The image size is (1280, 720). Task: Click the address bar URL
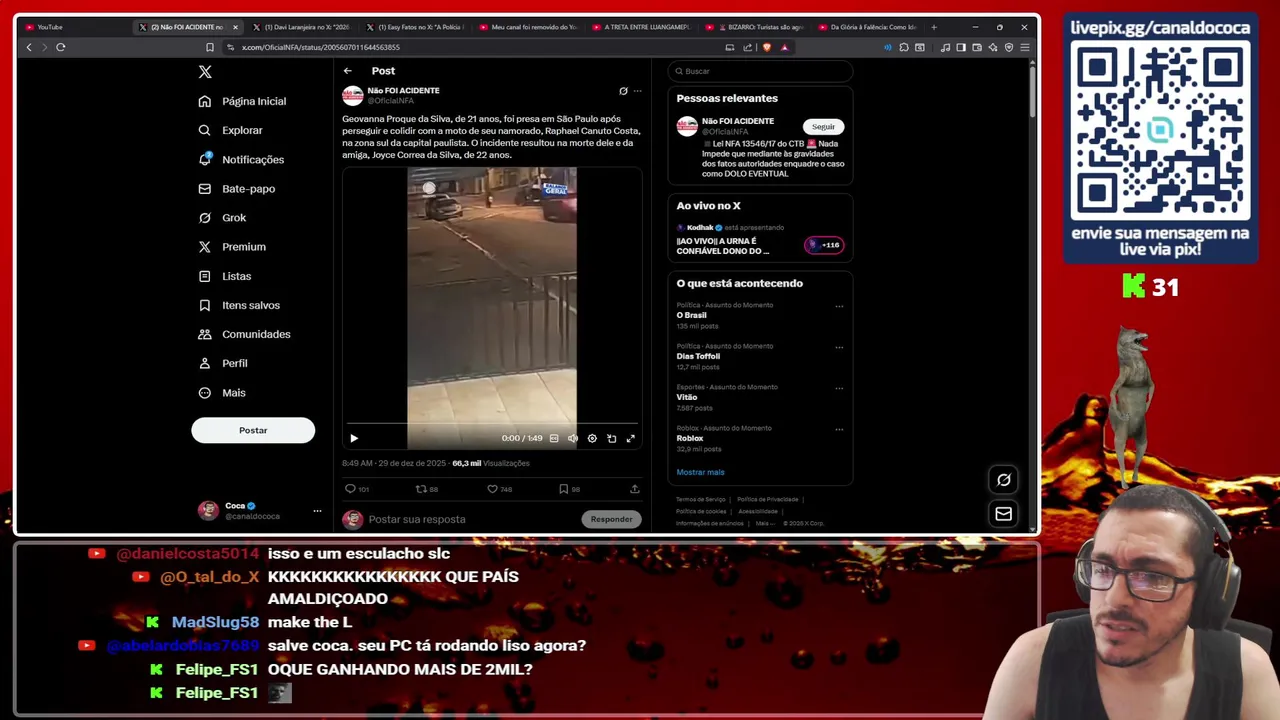point(320,47)
